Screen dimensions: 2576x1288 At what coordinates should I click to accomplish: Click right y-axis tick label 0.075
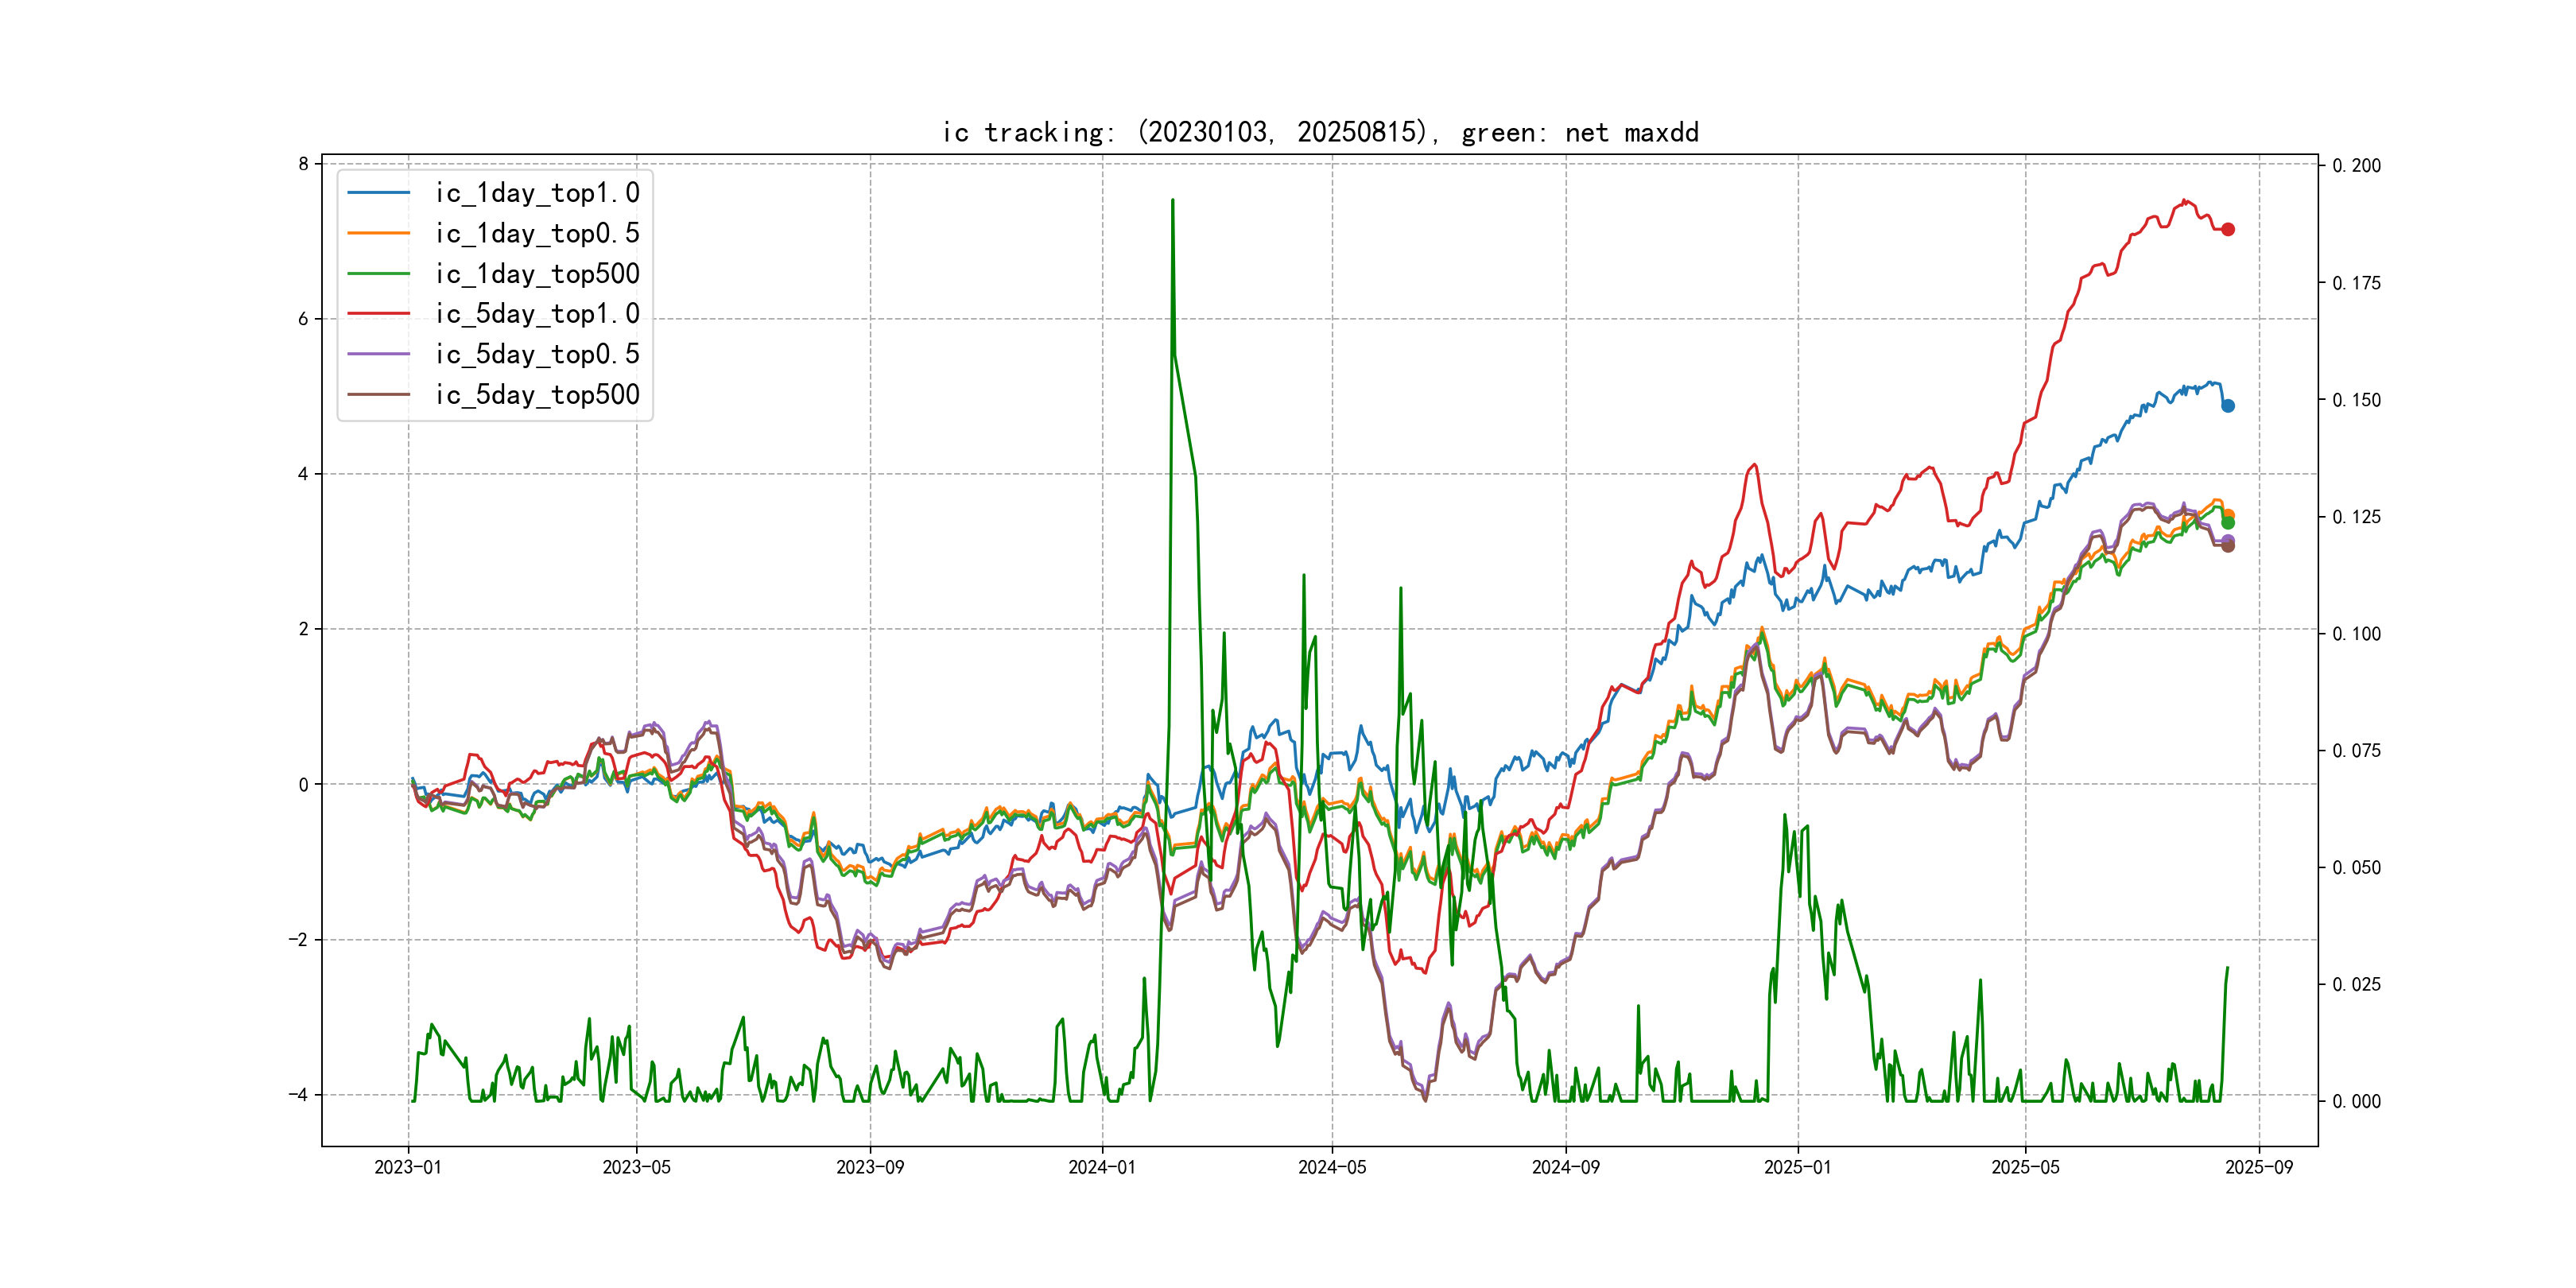(2356, 751)
